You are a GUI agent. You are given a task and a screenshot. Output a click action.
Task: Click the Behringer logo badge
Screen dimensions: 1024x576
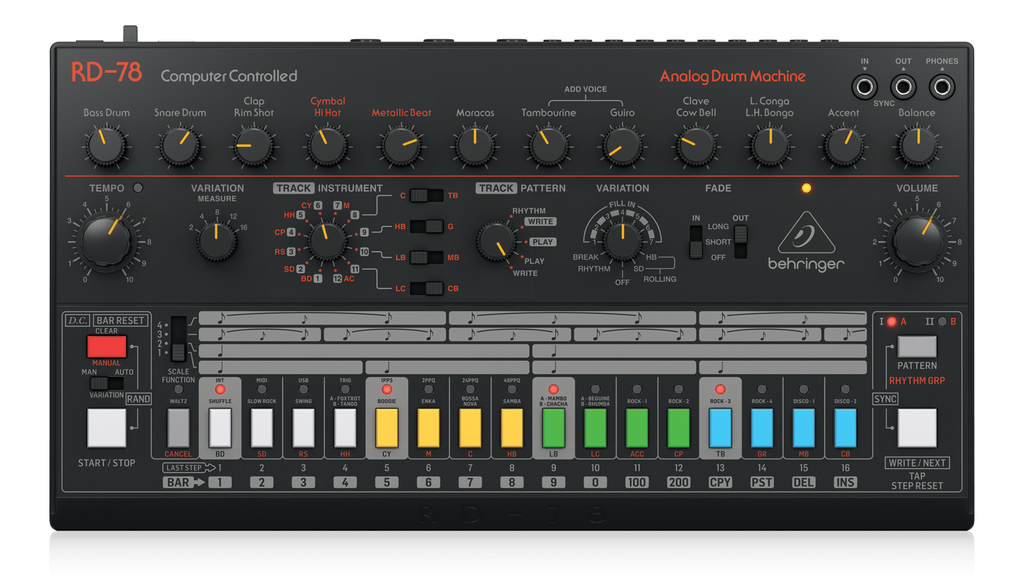(808, 243)
